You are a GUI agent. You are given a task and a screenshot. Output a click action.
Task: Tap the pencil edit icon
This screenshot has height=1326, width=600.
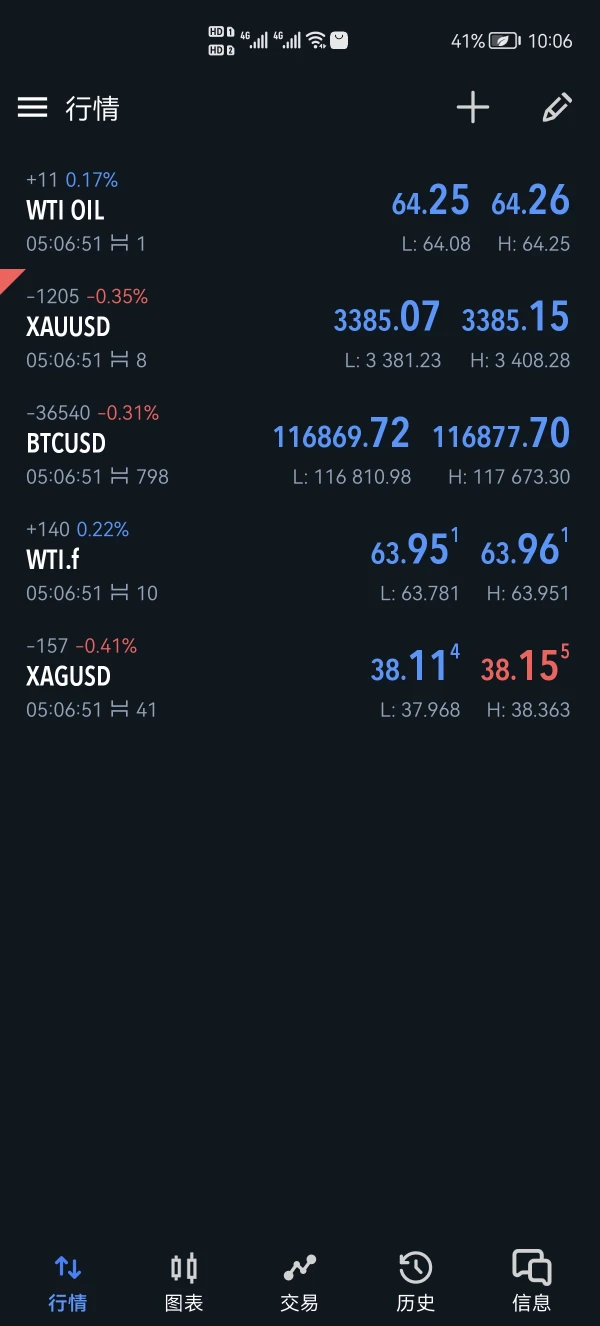click(x=557, y=108)
